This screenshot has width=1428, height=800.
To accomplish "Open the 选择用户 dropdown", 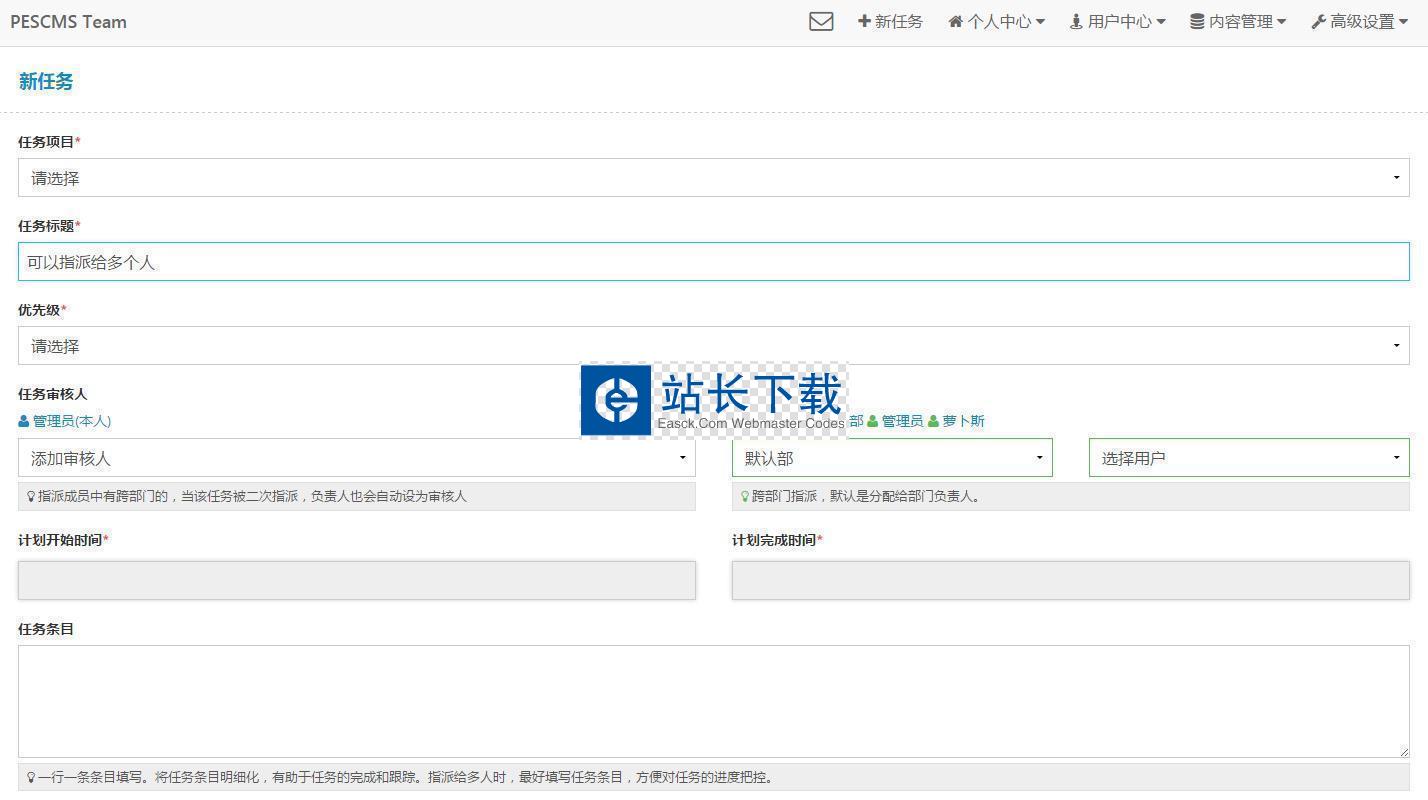I will point(1248,458).
